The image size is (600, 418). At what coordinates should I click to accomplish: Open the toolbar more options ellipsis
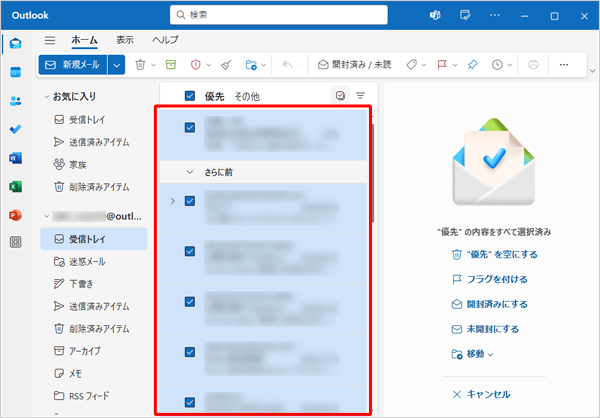tap(564, 65)
